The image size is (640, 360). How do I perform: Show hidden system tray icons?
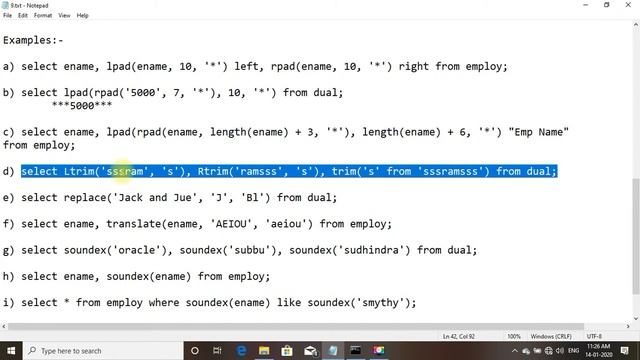tap(515, 351)
